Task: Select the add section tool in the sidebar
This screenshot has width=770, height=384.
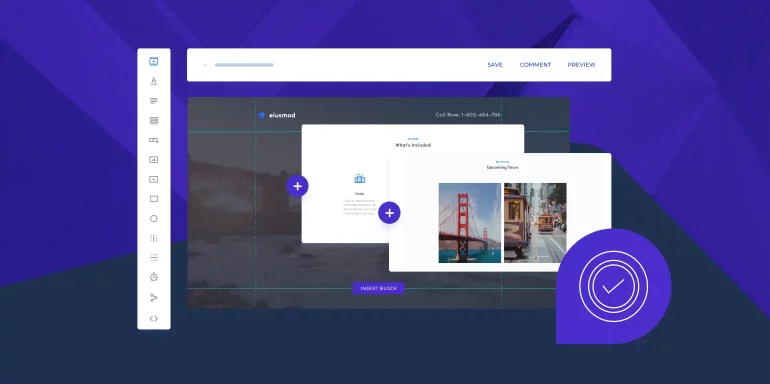Action: click(154, 61)
